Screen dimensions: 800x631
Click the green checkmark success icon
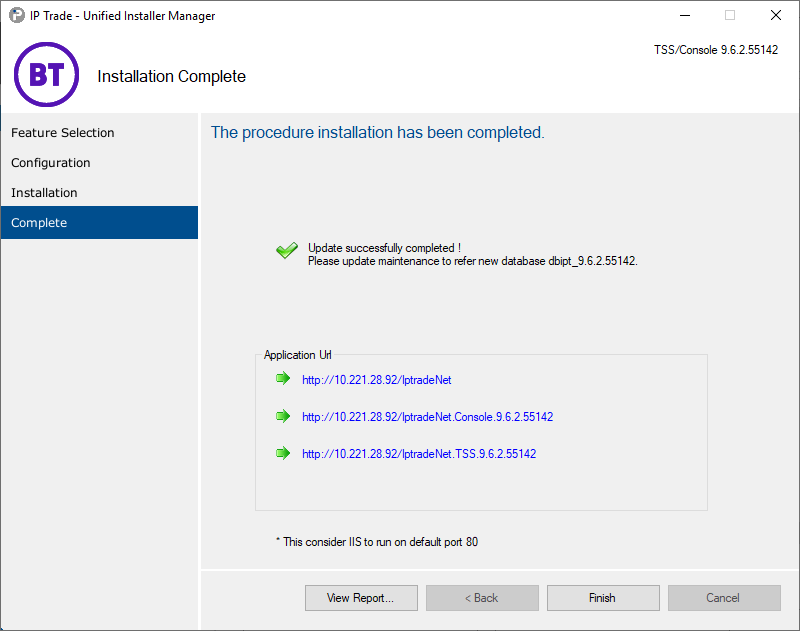coord(287,250)
